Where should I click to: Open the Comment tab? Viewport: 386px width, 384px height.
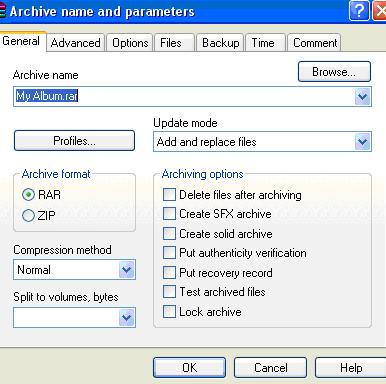[314, 43]
